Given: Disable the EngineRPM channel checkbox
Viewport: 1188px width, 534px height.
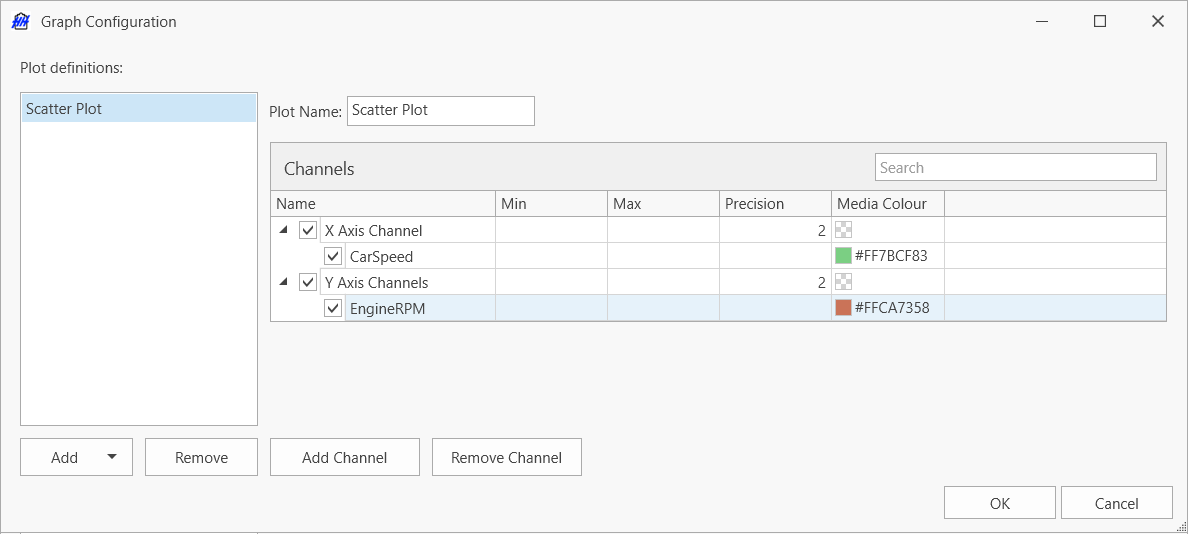Looking at the screenshot, I should [333, 308].
